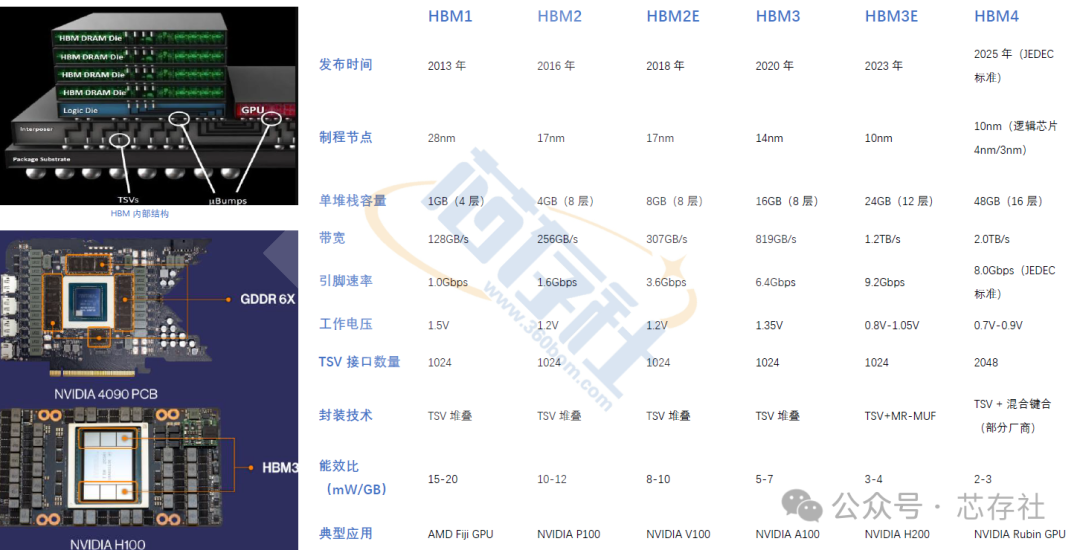Screen dimensions: 1080x550
Task: Click the HBM3E column header
Action: (891, 17)
